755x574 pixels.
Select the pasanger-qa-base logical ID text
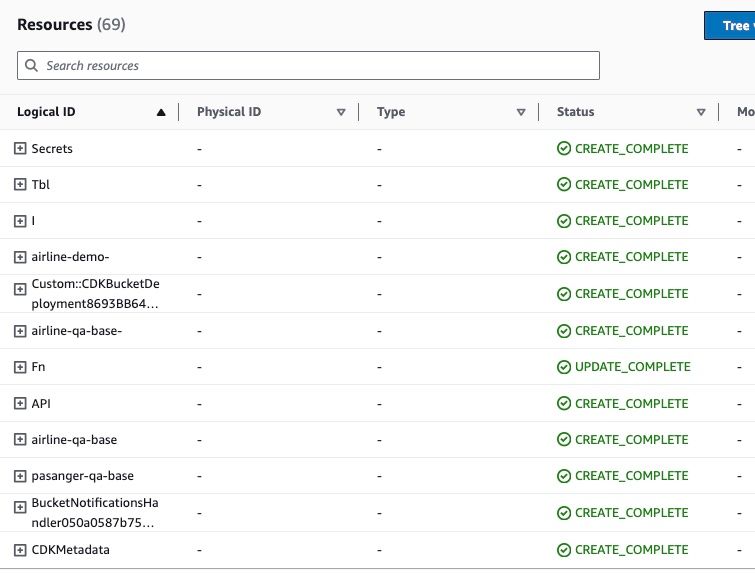(x=83, y=476)
